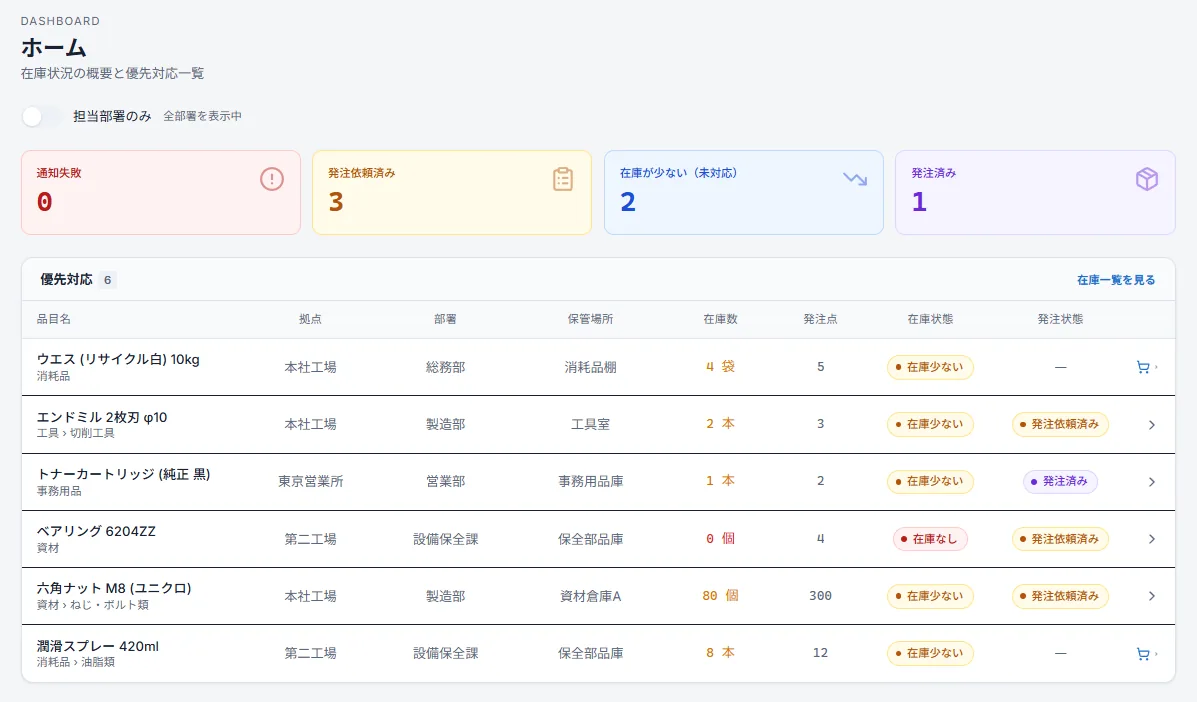
Task: Click item name 潤滑スプレー 420ml
Action: pyautogui.click(x=98, y=646)
